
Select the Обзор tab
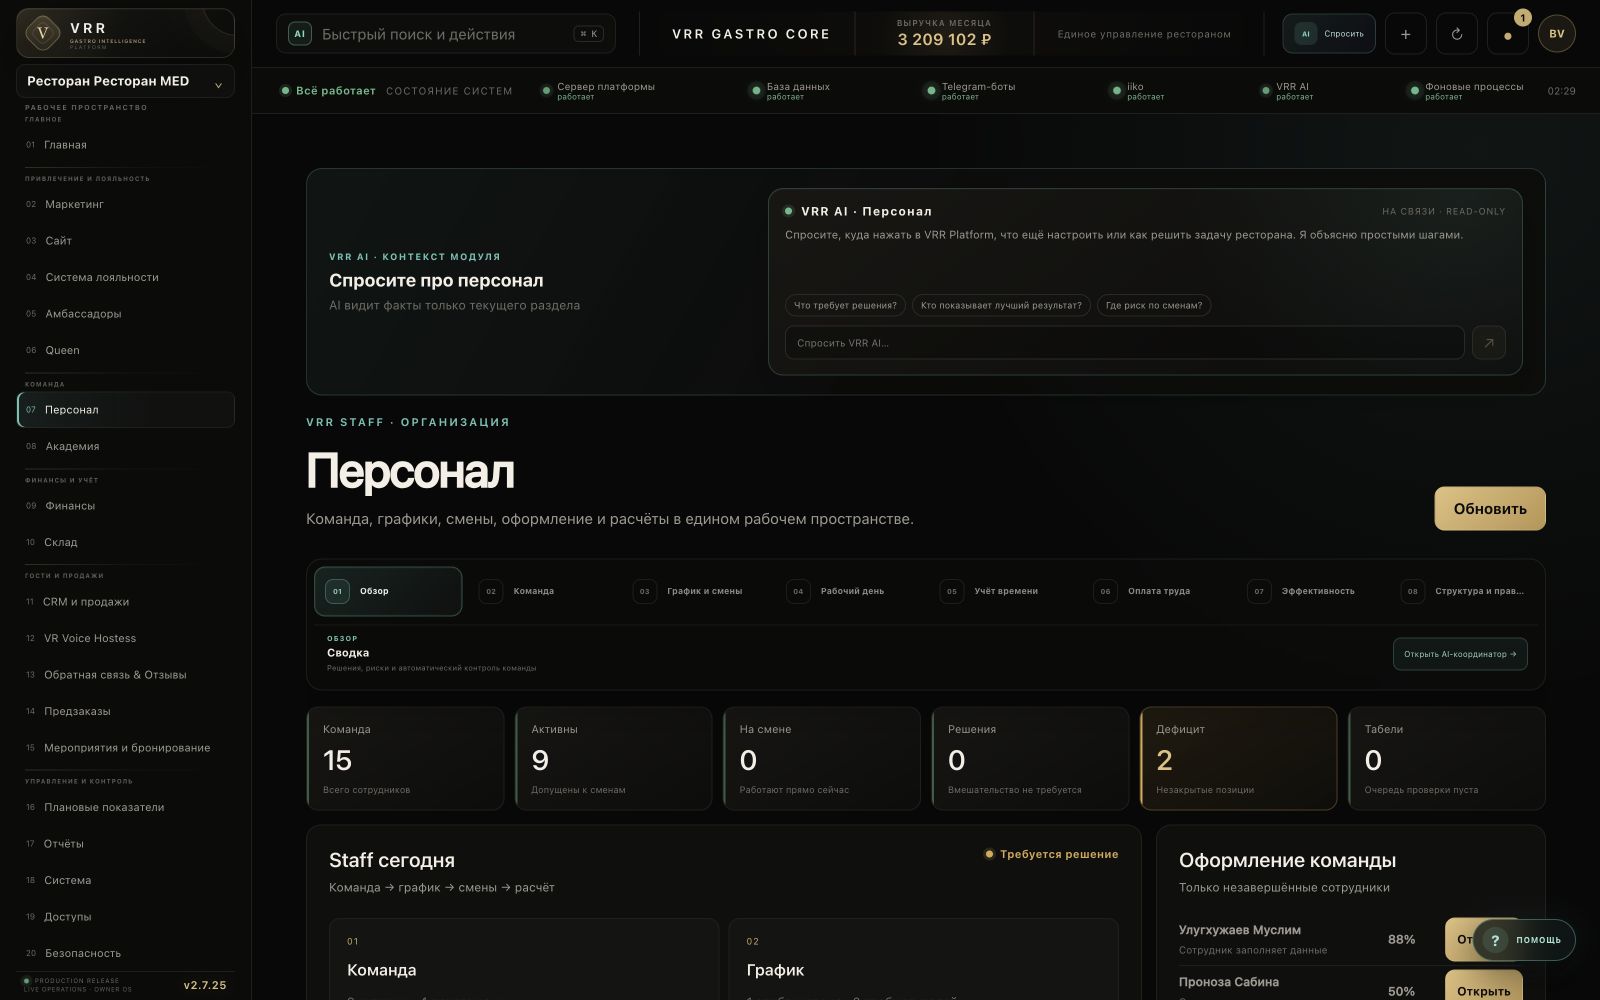pos(388,591)
